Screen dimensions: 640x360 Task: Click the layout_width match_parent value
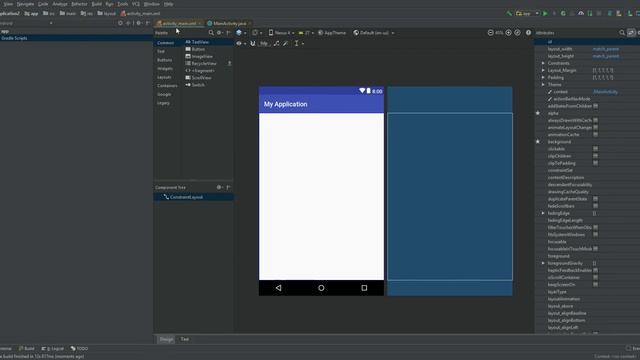pos(606,49)
